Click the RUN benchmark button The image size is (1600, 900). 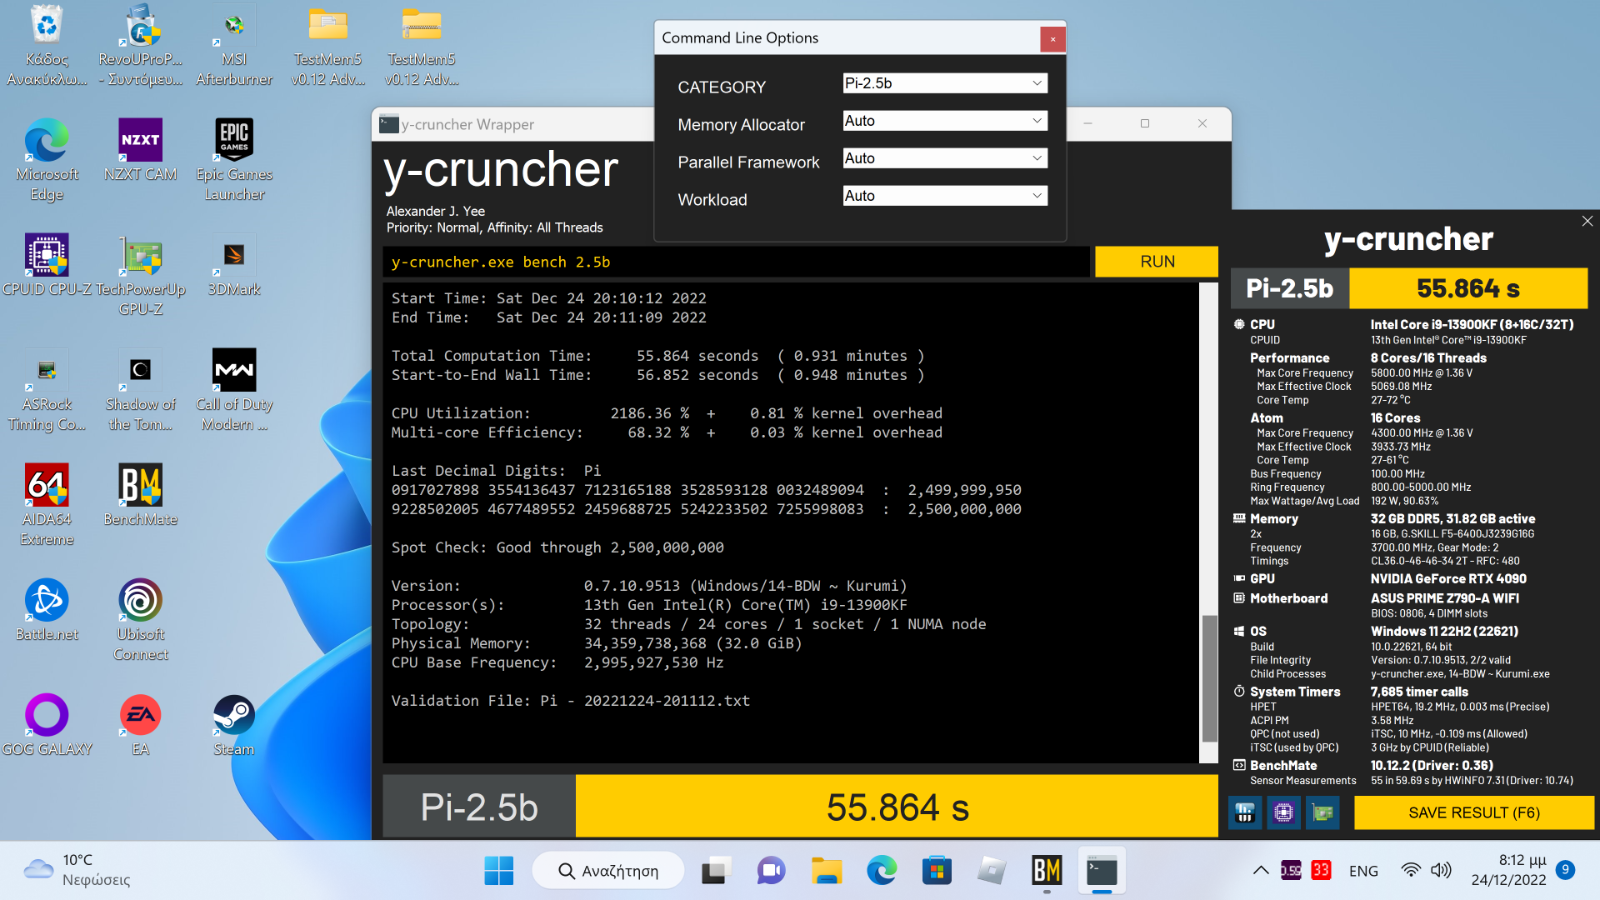click(x=1157, y=262)
